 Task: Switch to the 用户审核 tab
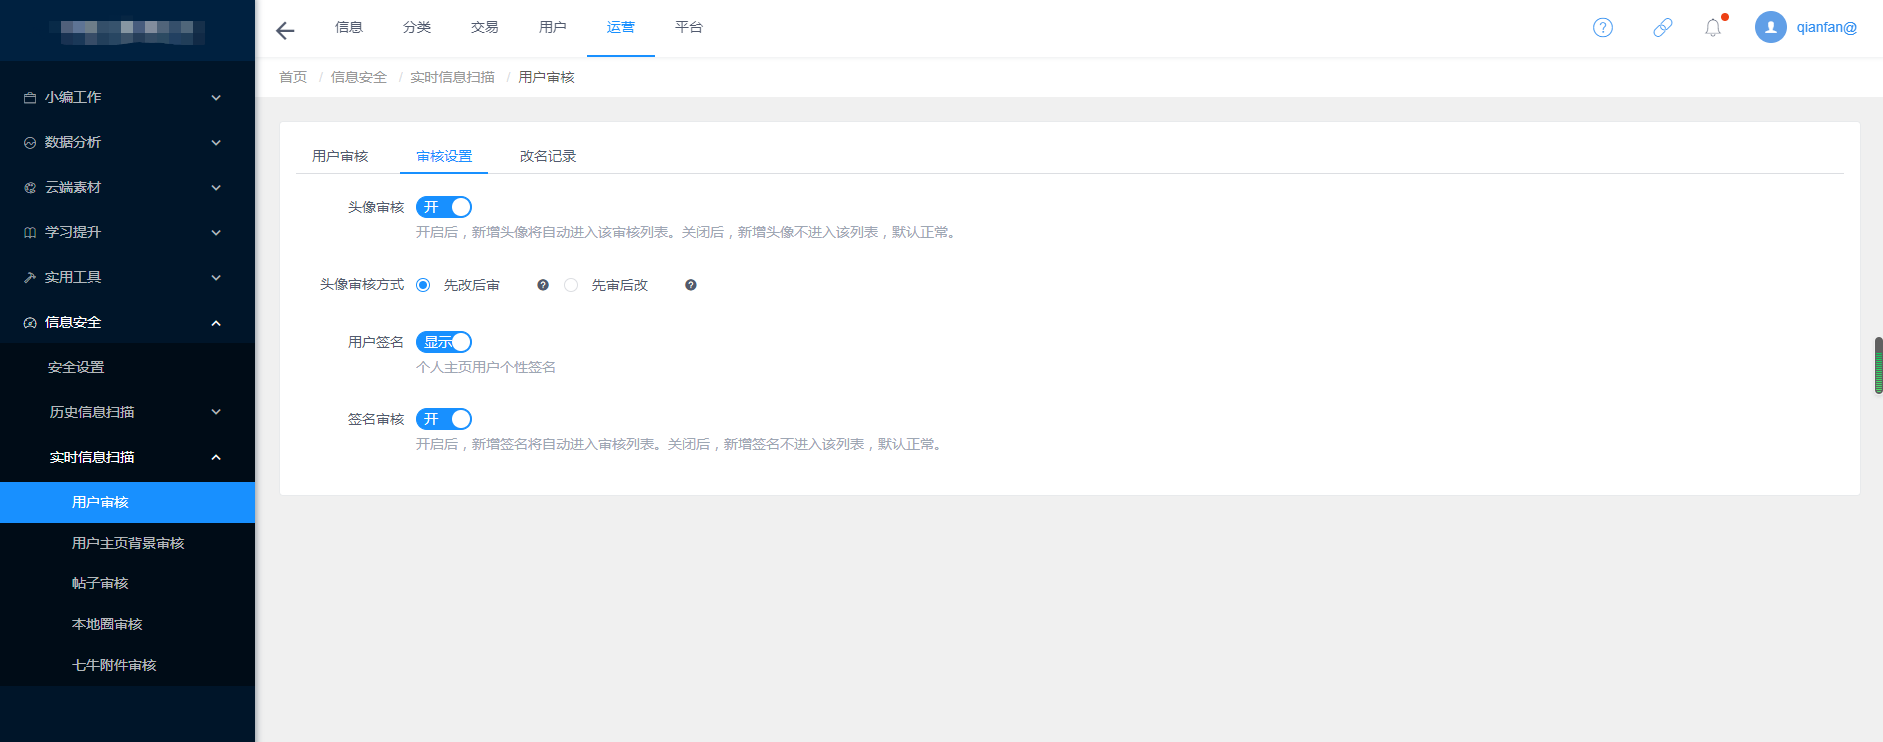point(340,156)
